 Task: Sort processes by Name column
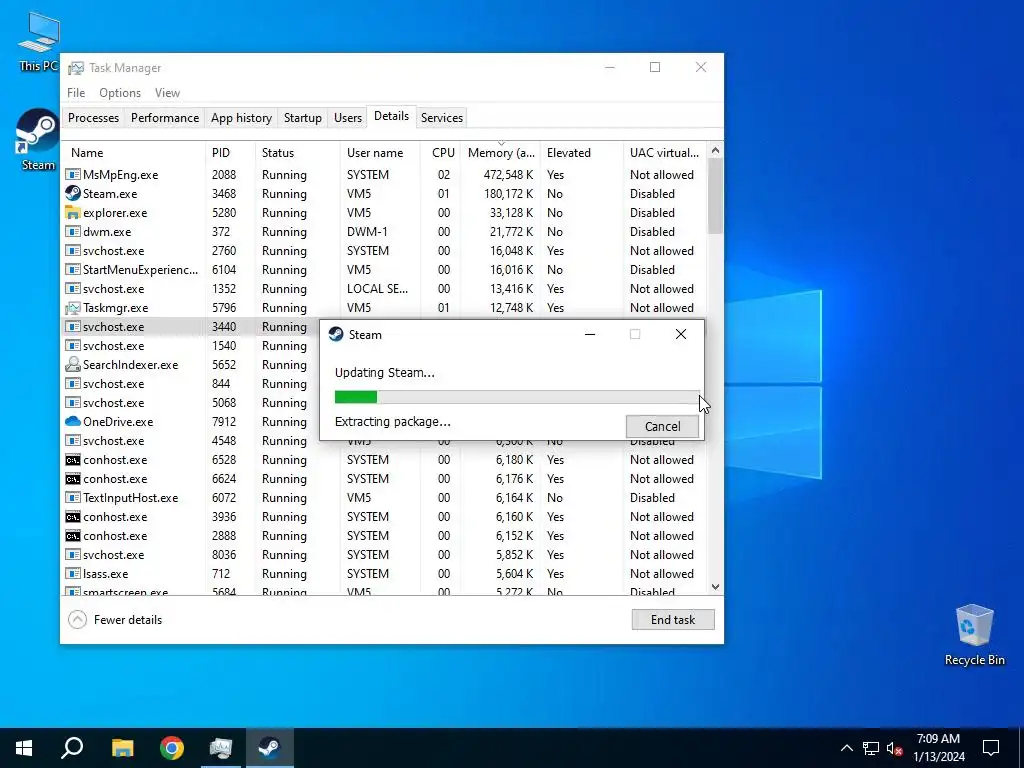[134, 152]
